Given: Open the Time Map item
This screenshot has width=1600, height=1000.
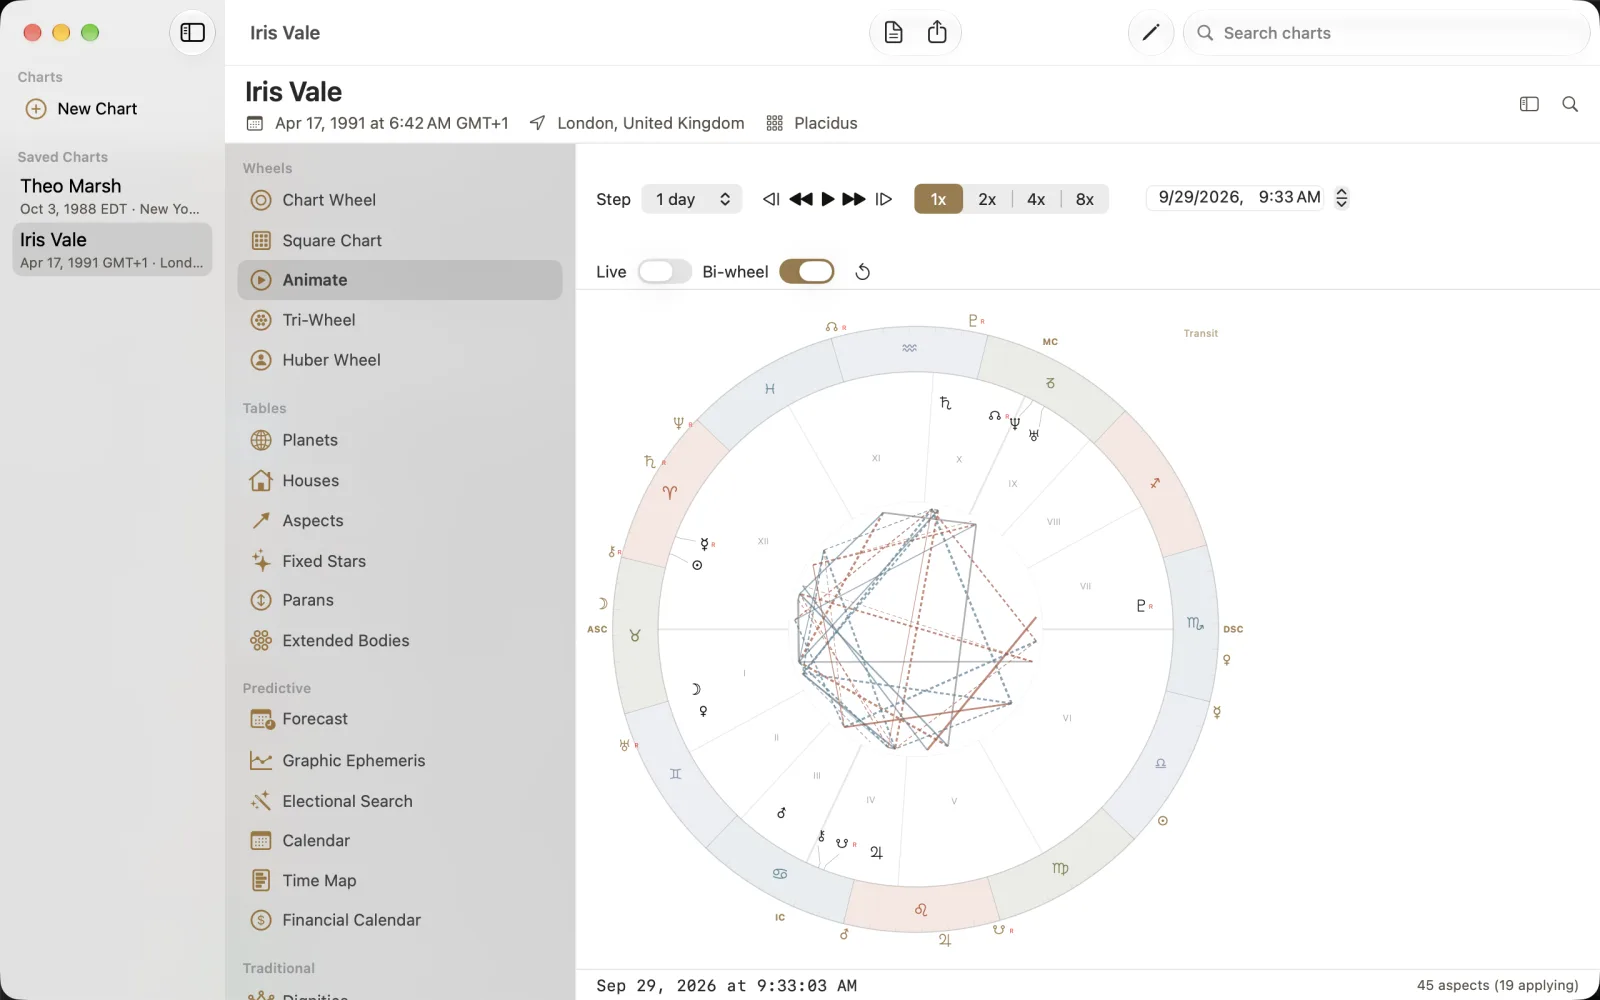Looking at the screenshot, I should [400, 881].
